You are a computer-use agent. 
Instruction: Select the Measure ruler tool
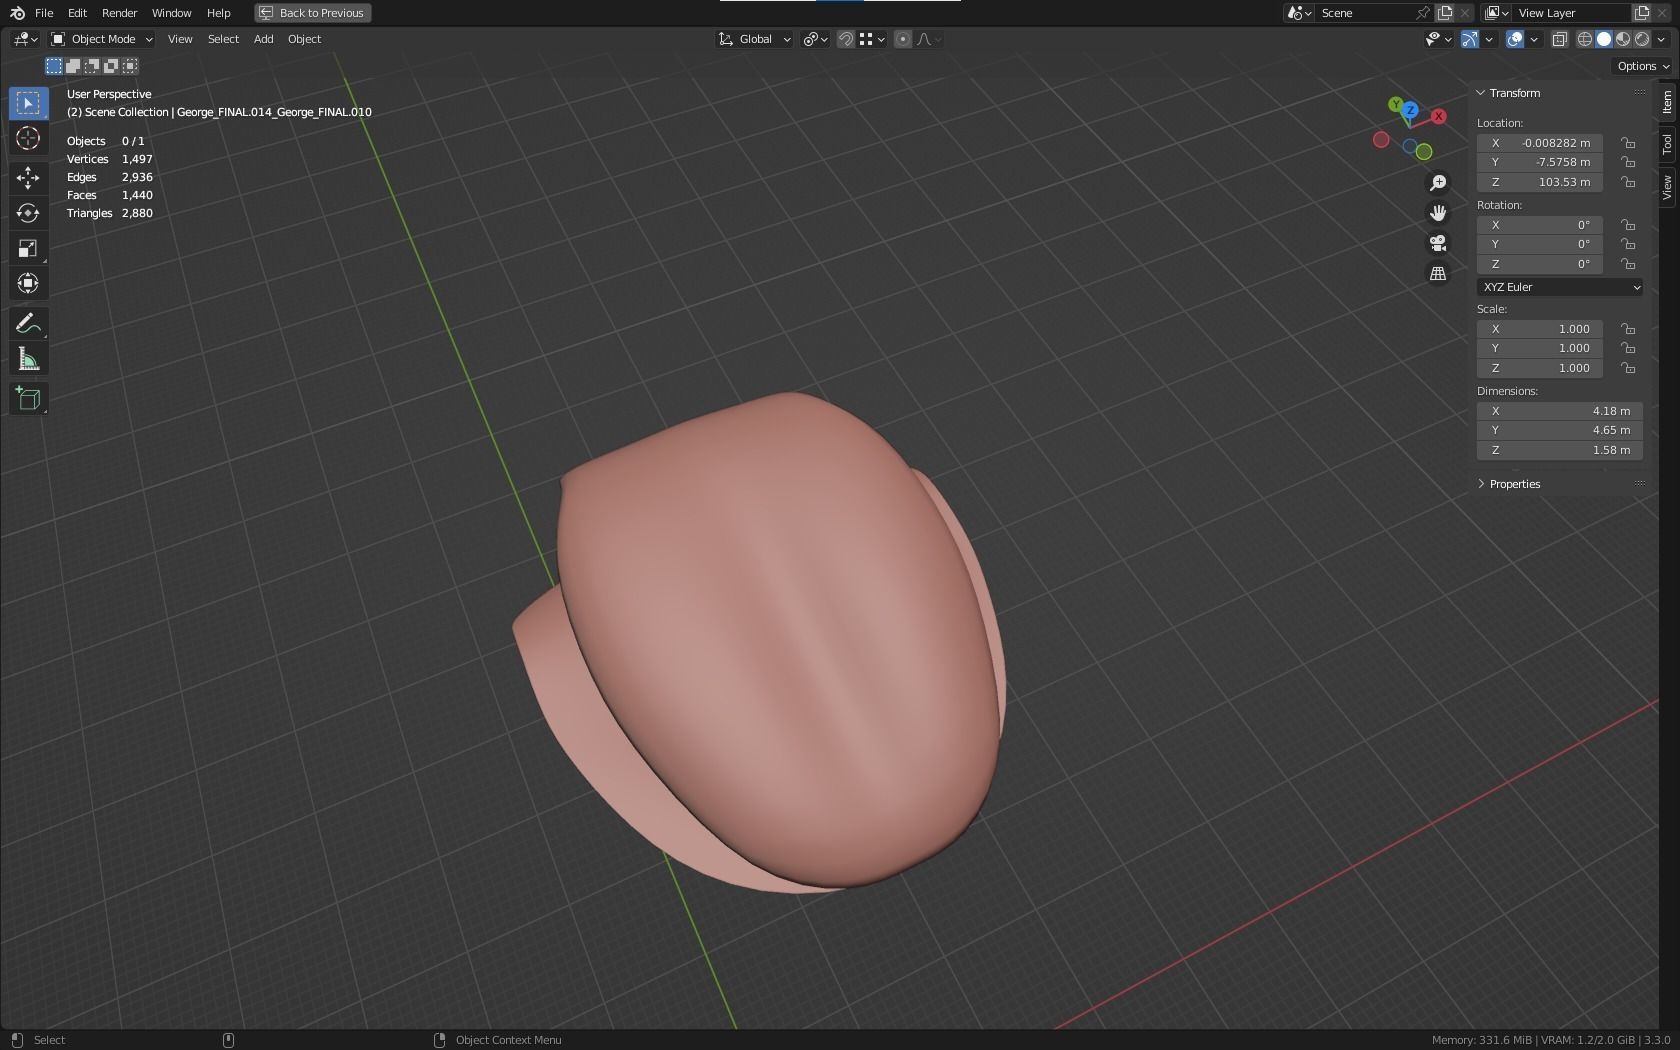pyautogui.click(x=28, y=359)
